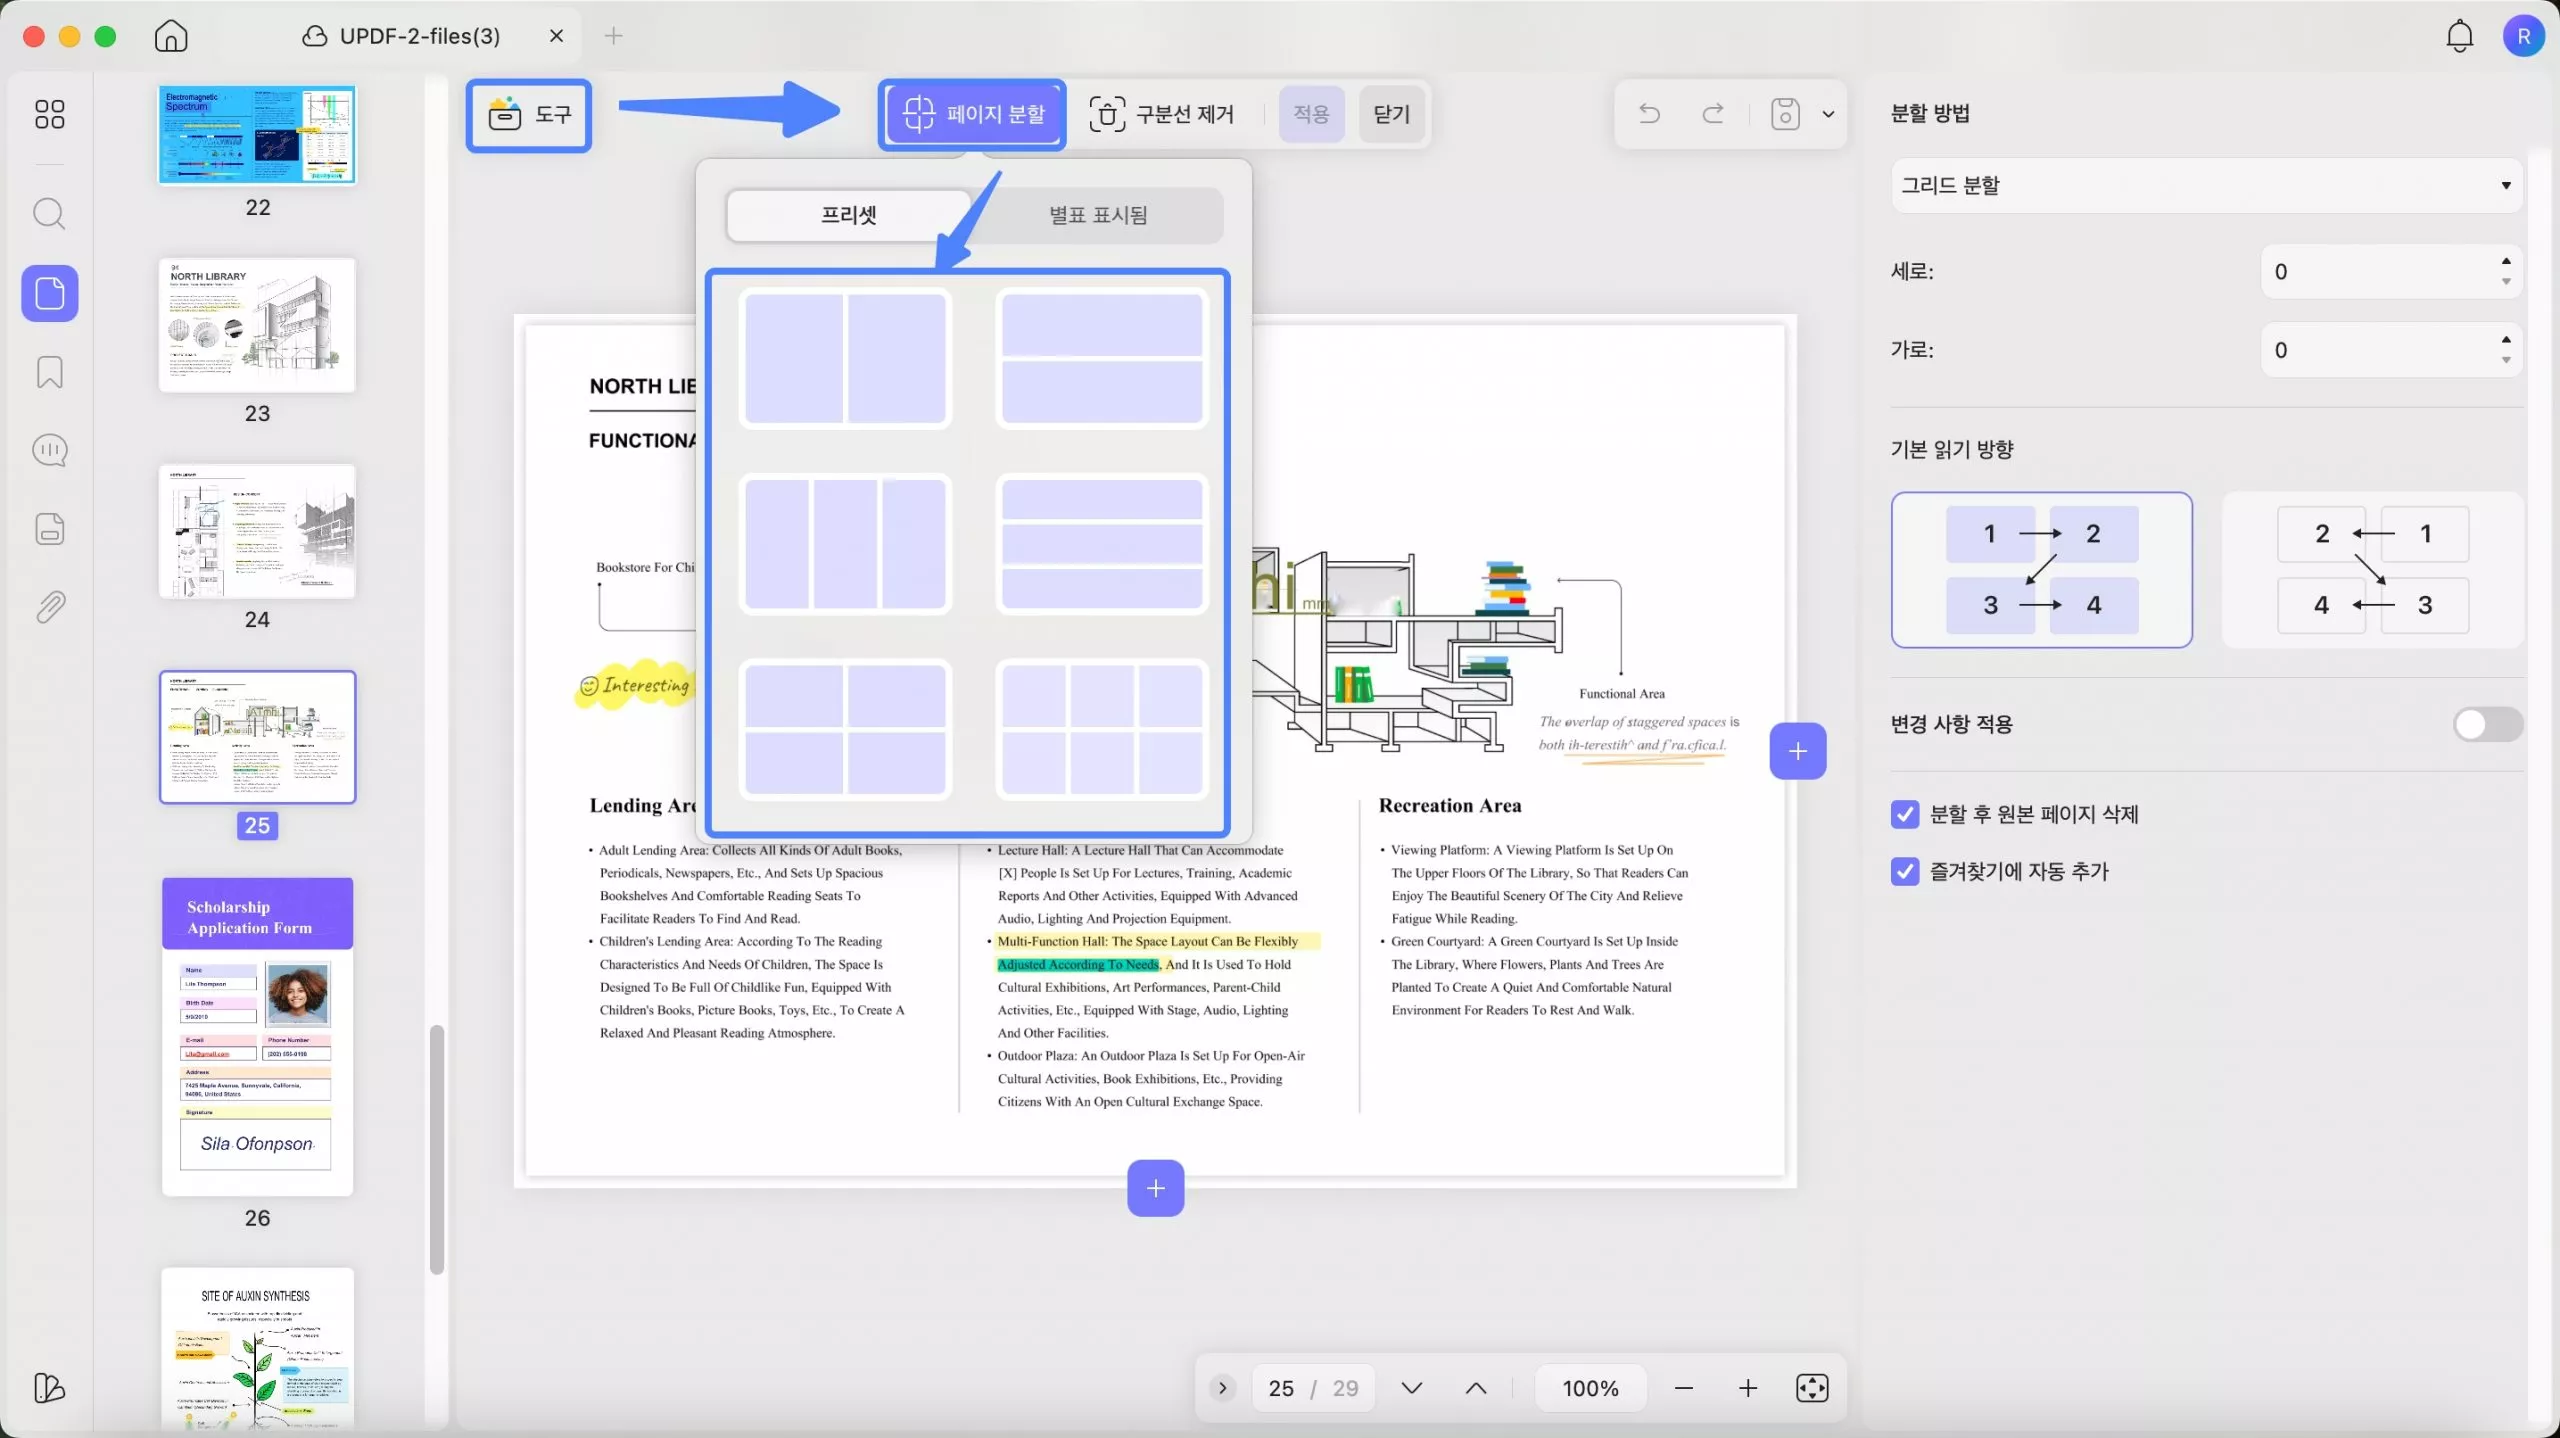Uncheck 즐겨찾기에 자동 추가 checkbox
This screenshot has width=2560, height=1438.
(1905, 871)
